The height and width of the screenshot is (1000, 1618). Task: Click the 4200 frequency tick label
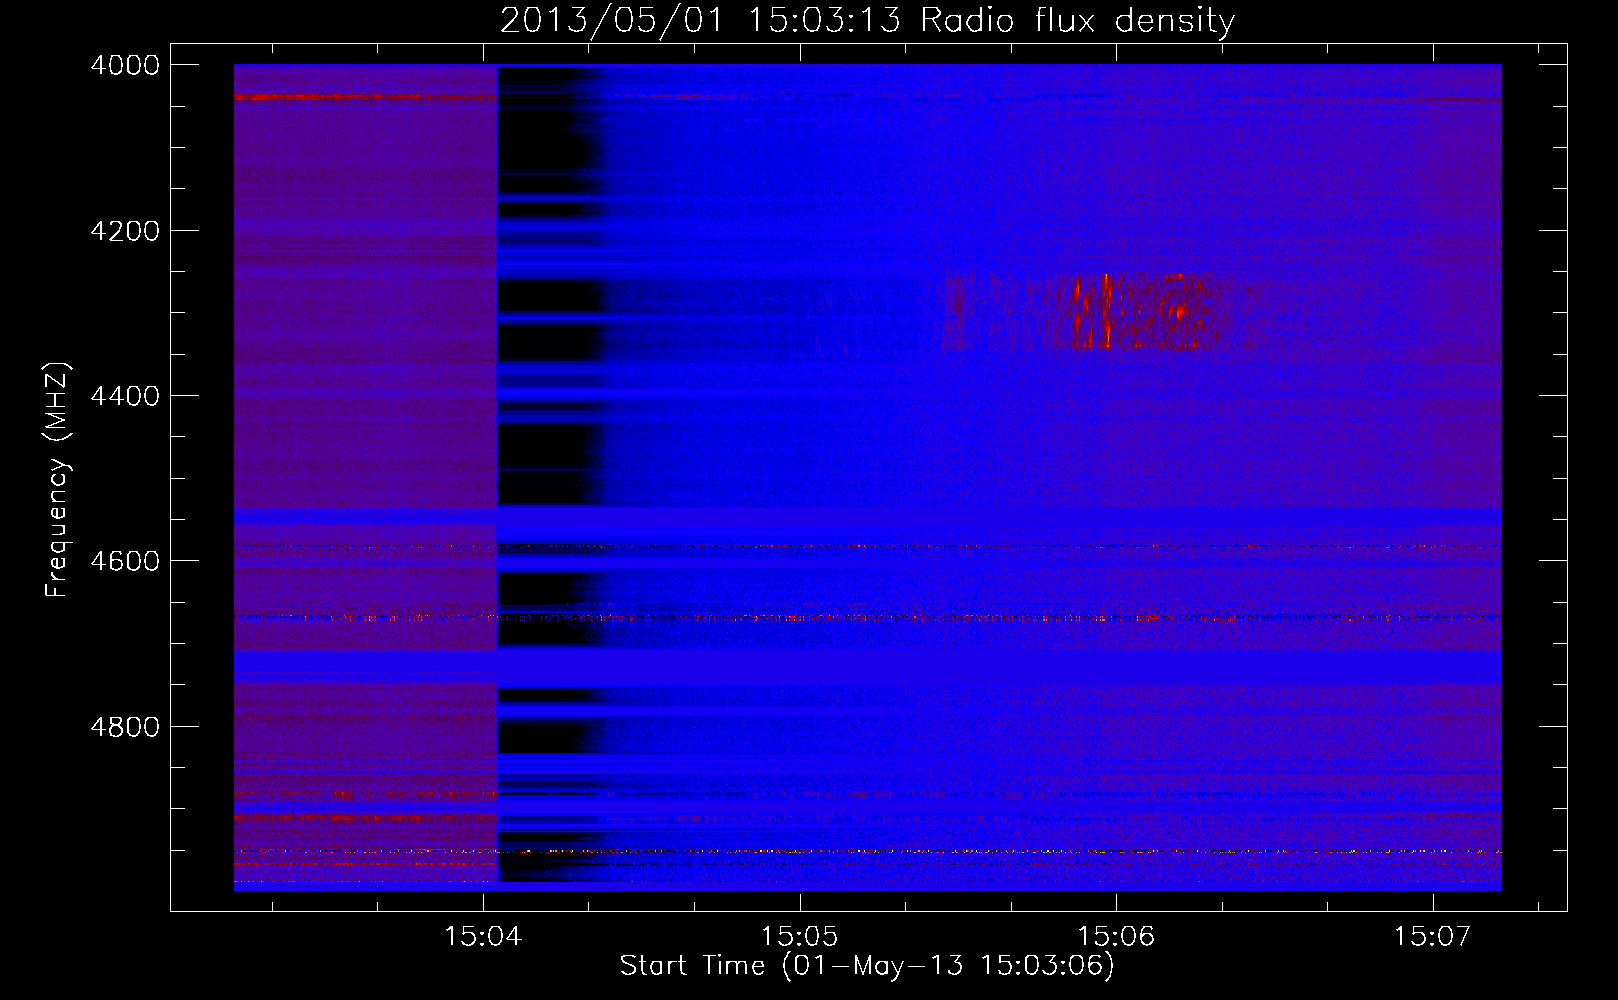click(x=125, y=231)
